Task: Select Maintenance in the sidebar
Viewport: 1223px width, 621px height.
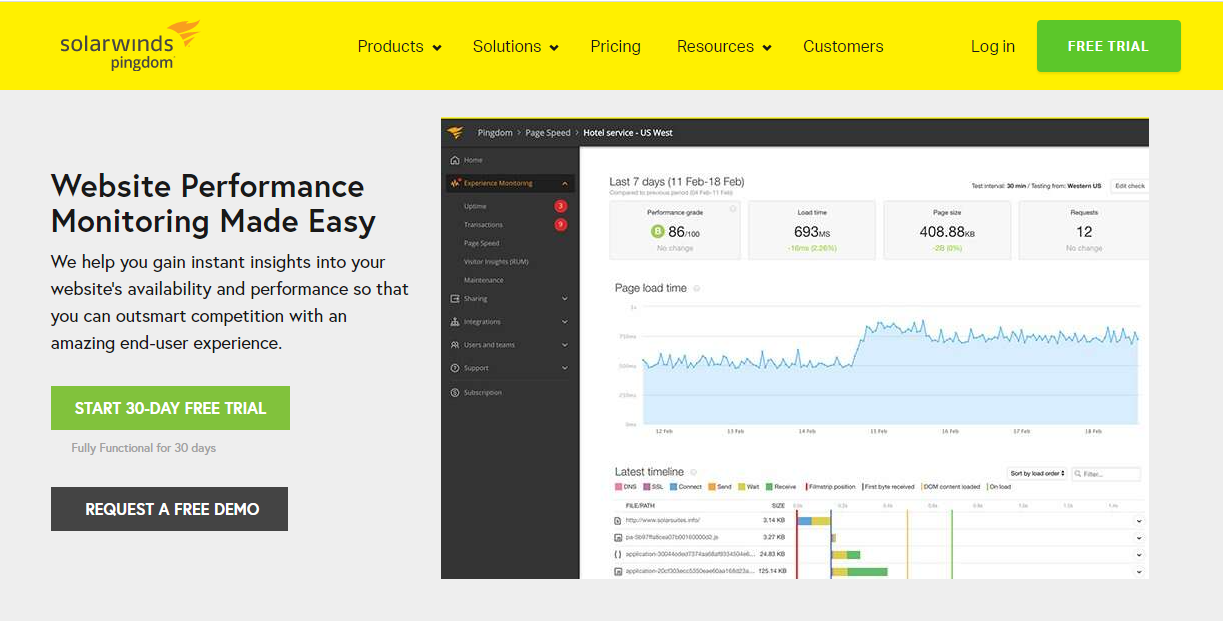Action: (x=483, y=280)
